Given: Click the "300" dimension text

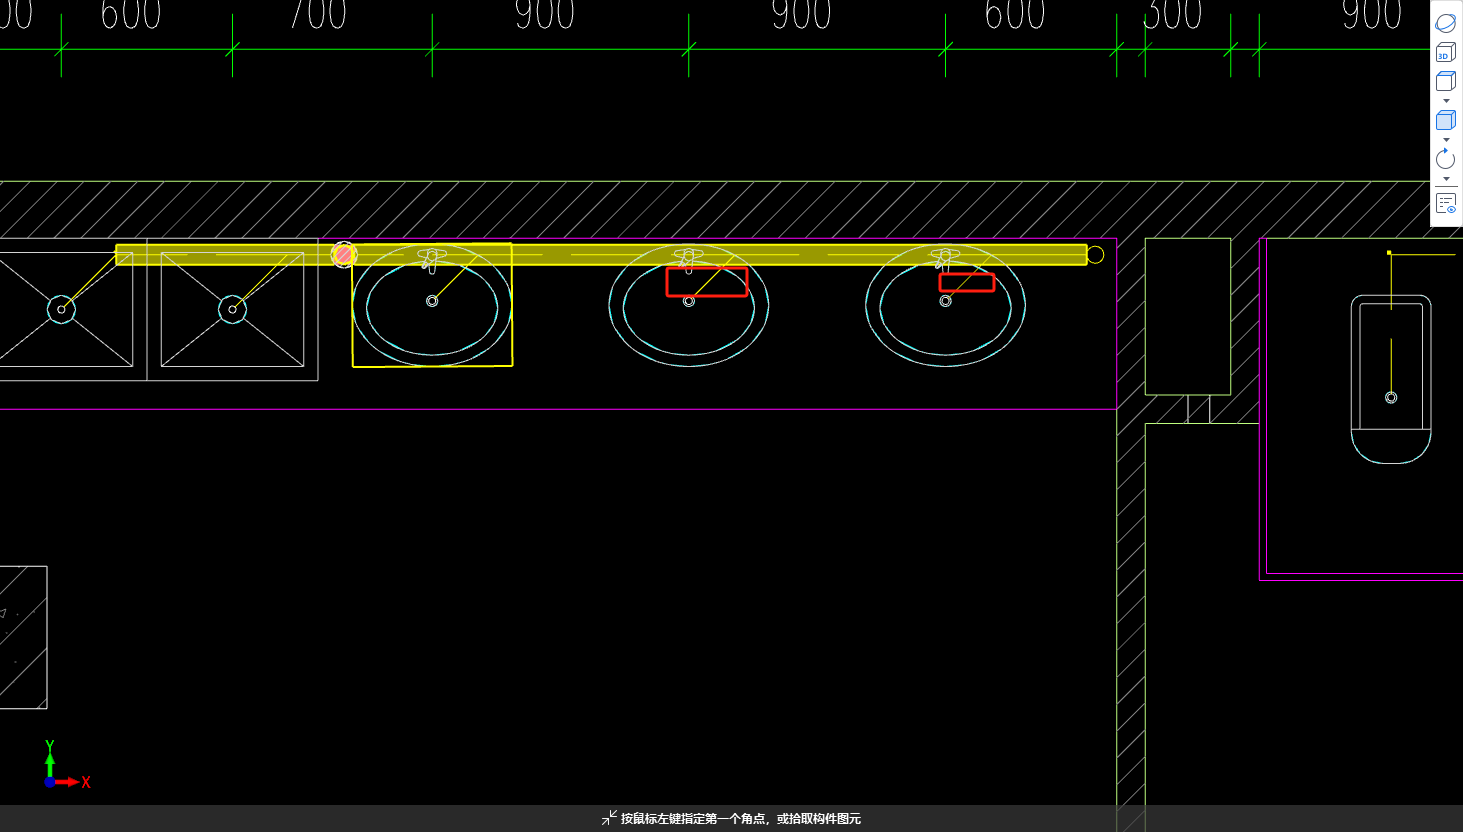Looking at the screenshot, I should tap(1172, 15).
